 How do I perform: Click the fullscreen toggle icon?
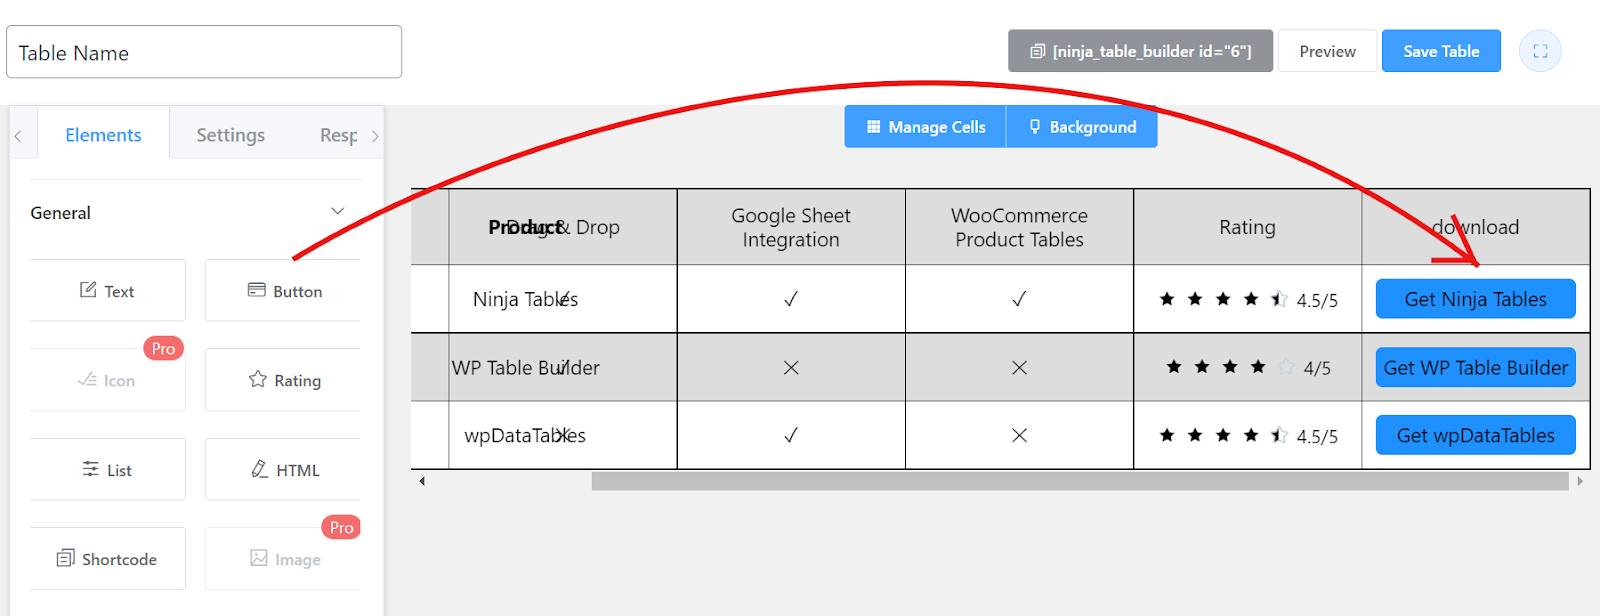click(1540, 51)
